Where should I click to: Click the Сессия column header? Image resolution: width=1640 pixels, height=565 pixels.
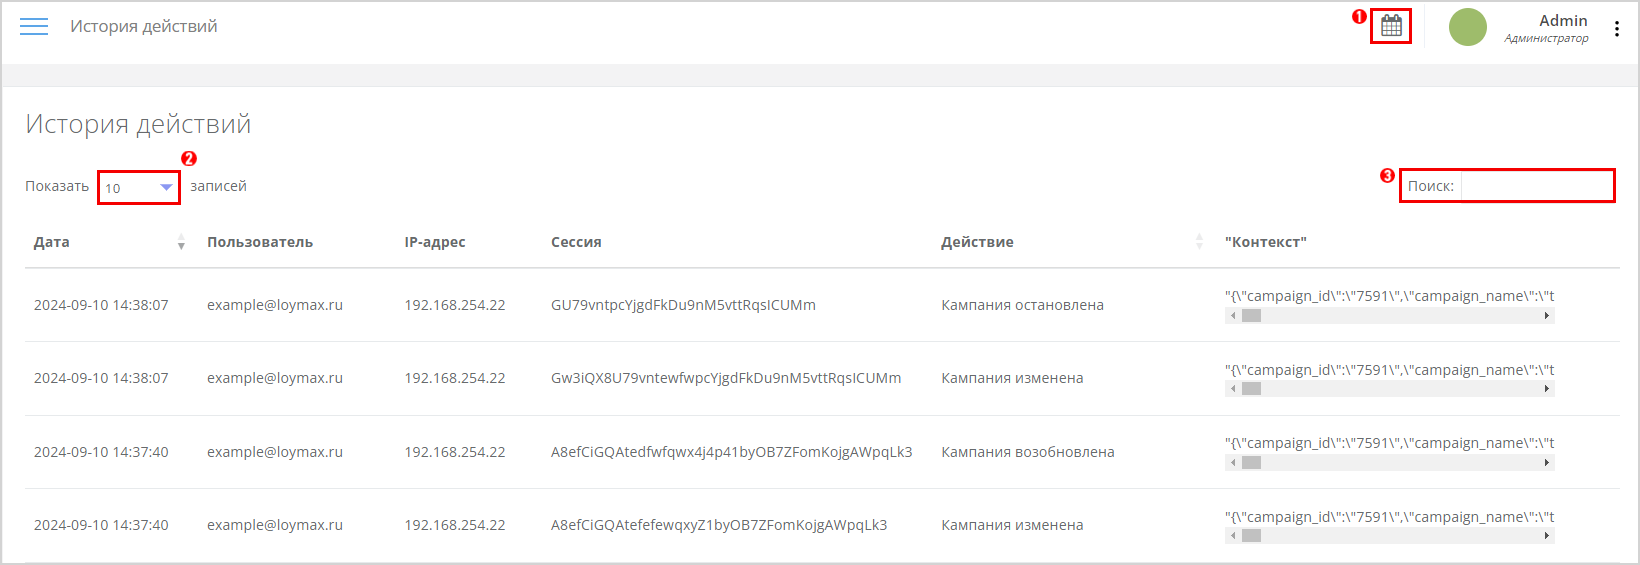click(x=576, y=242)
